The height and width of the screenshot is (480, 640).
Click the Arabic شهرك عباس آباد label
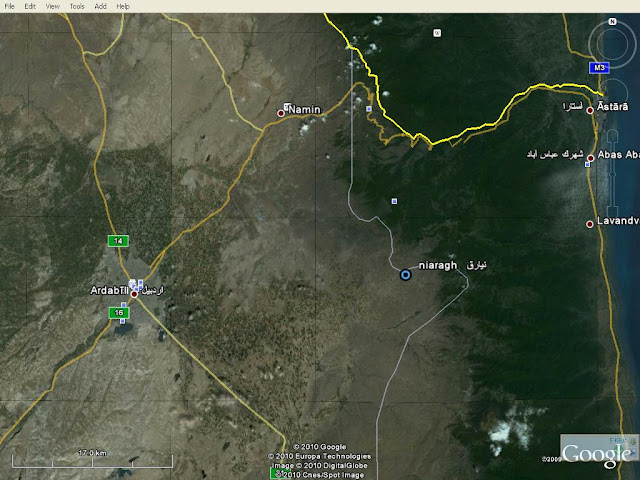click(x=555, y=154)
